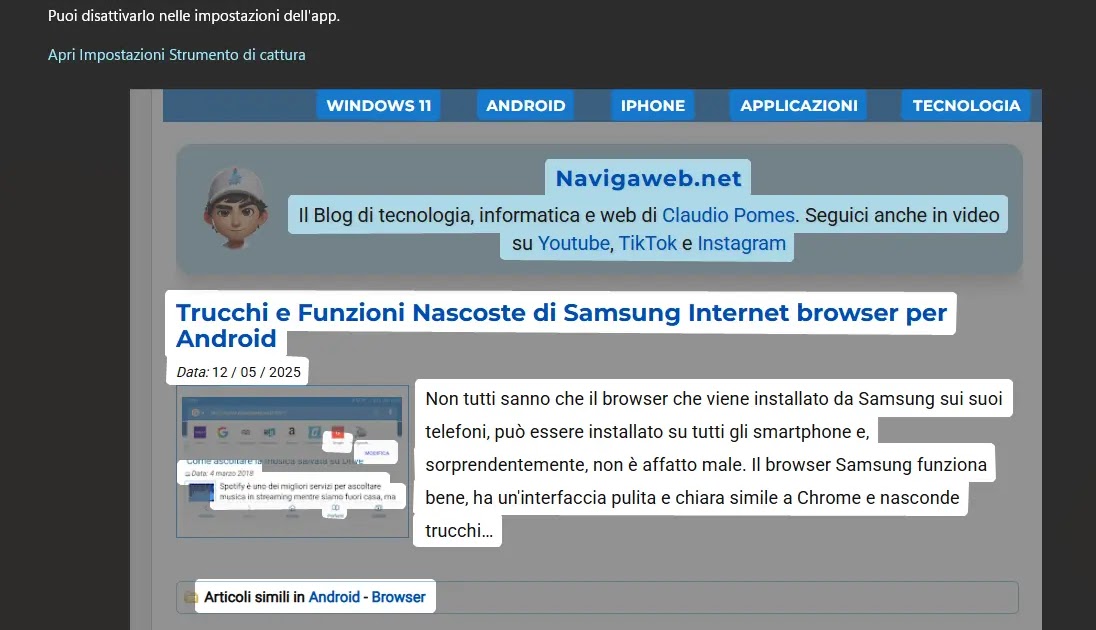Open the Apri Impostazioni Strumento di cattura link
Screen dimensions: 1096x630
click(x=176, y=55)
